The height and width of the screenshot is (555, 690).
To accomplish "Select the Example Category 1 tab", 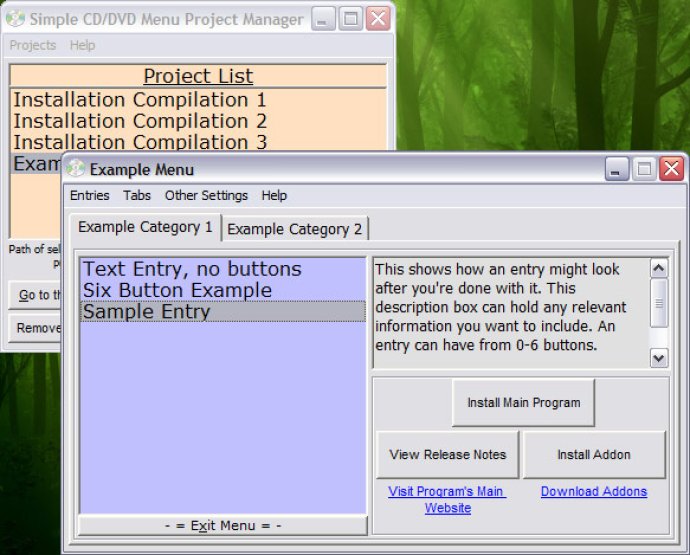I will (145, 227).
